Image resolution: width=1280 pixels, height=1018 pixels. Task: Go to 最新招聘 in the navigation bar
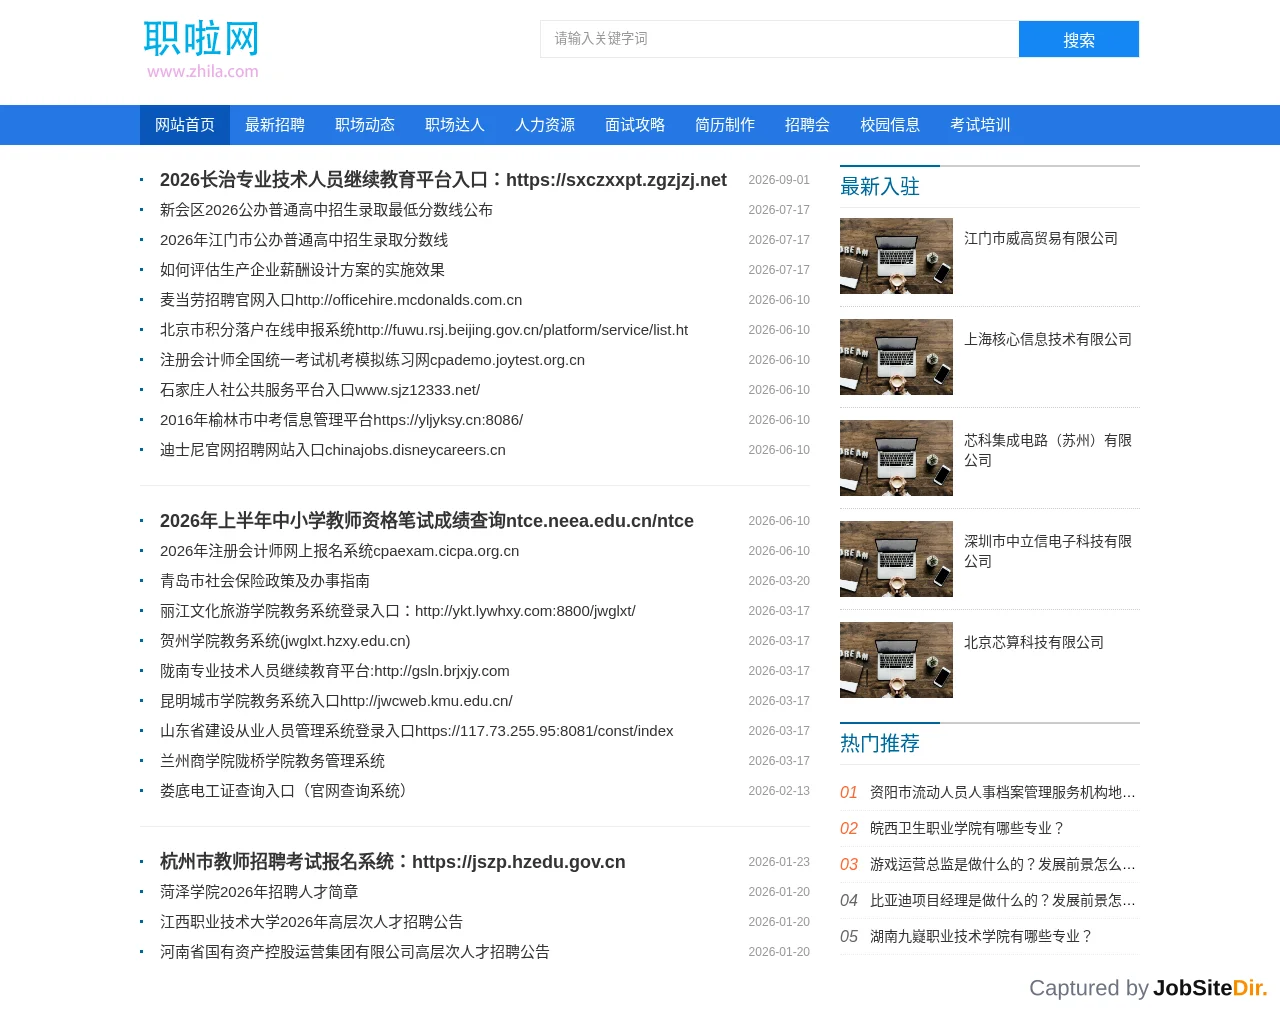(x=275, y=125)
